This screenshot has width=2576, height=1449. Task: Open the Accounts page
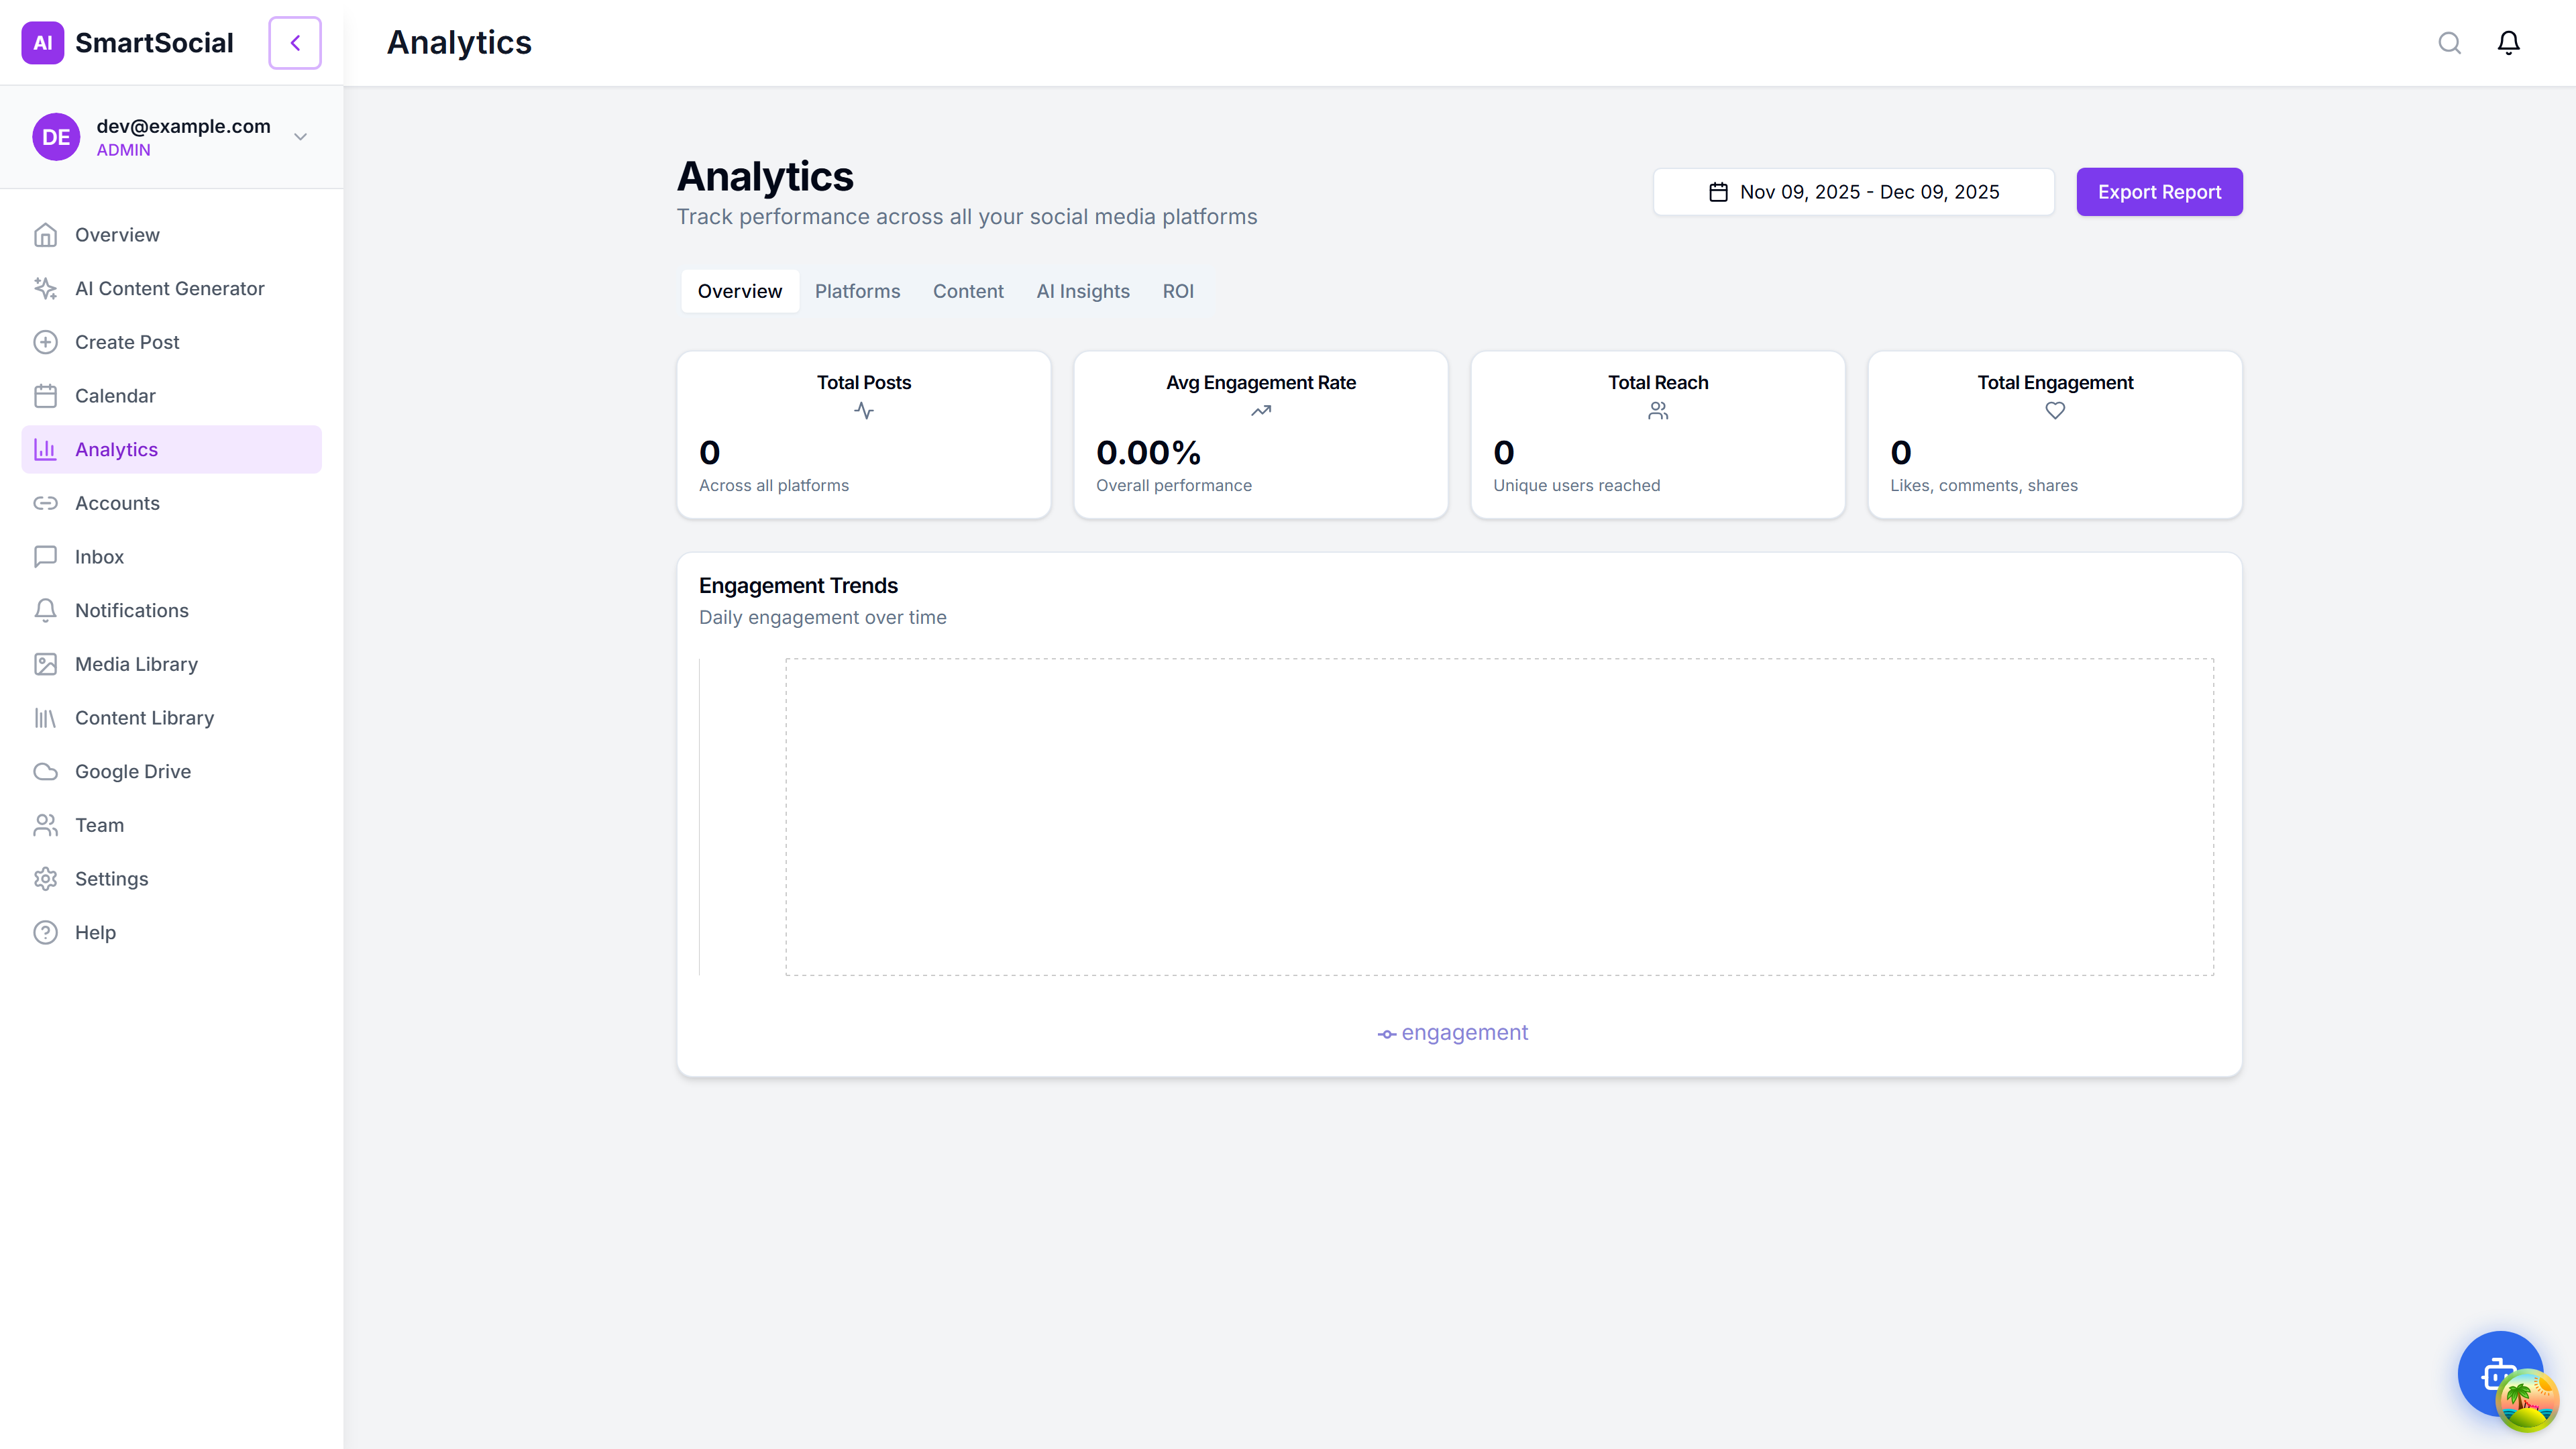point(116,503)
